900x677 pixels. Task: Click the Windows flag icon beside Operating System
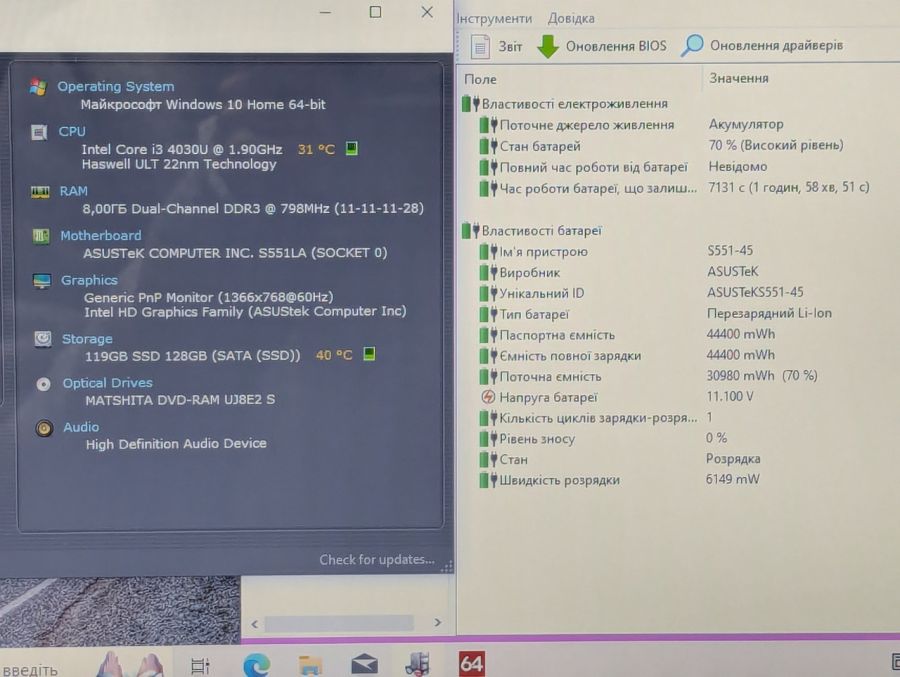[38, 87]
